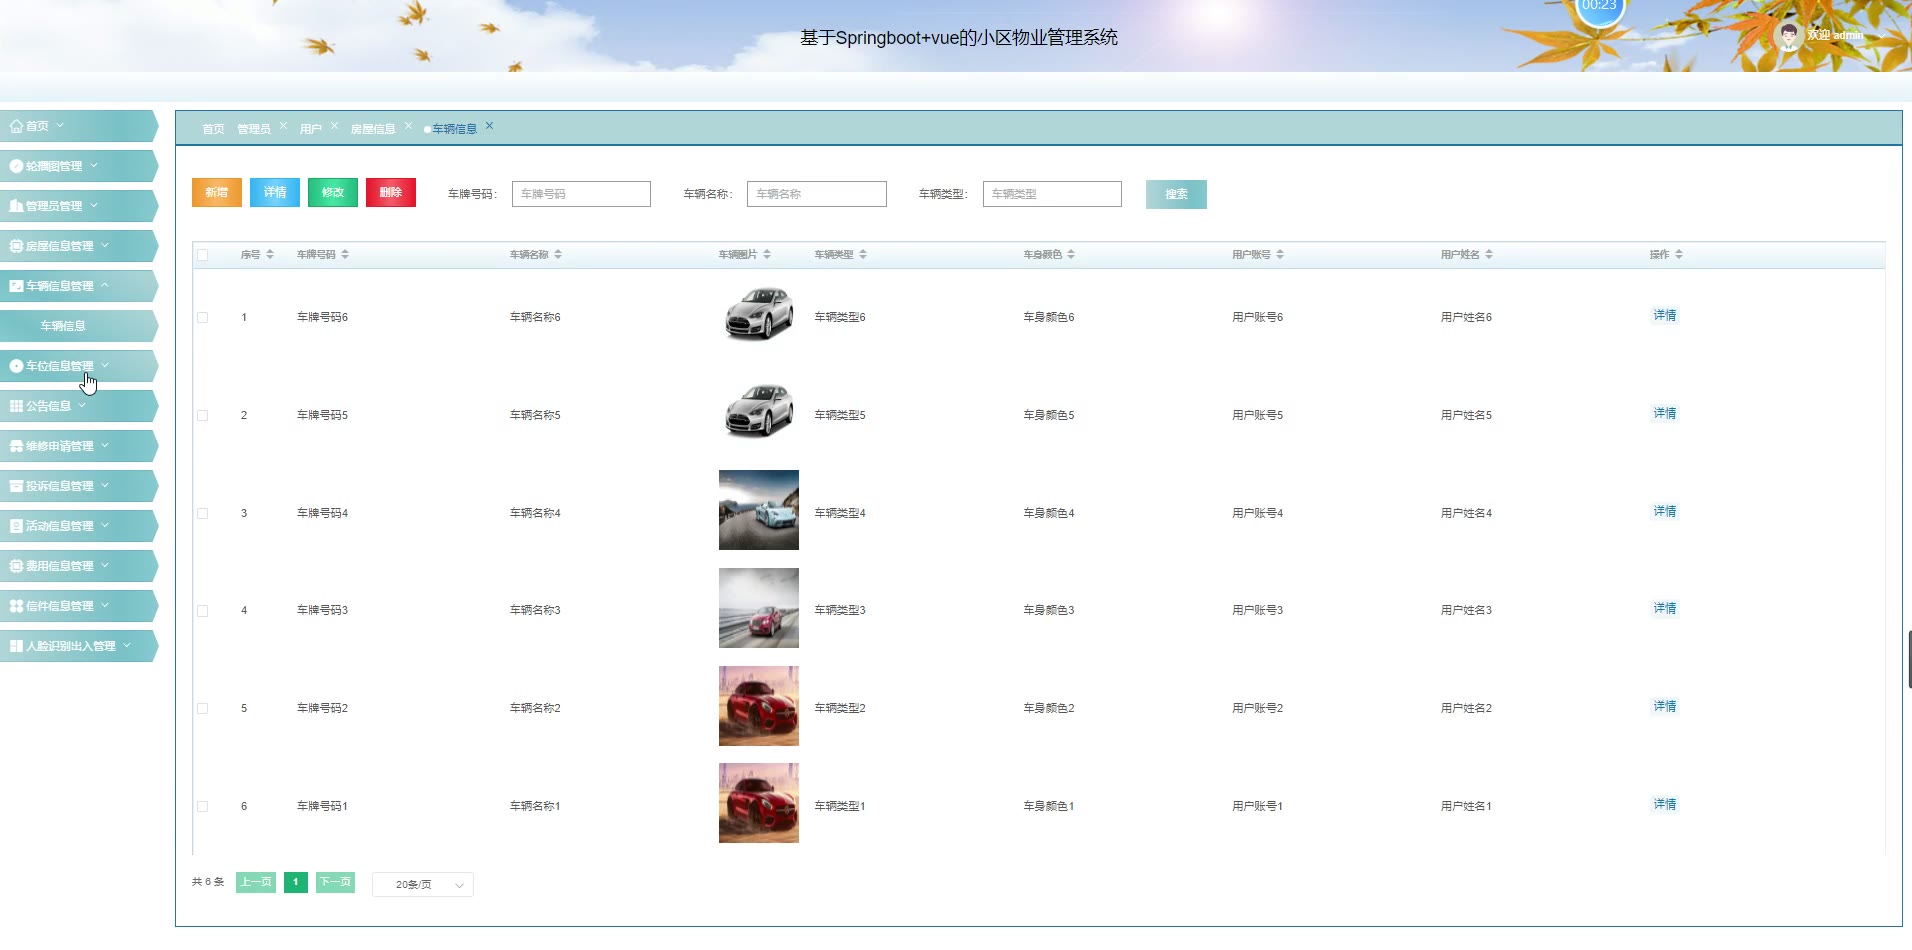Select the checkbox for row 车牌号码4
1912x950 pixels.
[203, 514]
